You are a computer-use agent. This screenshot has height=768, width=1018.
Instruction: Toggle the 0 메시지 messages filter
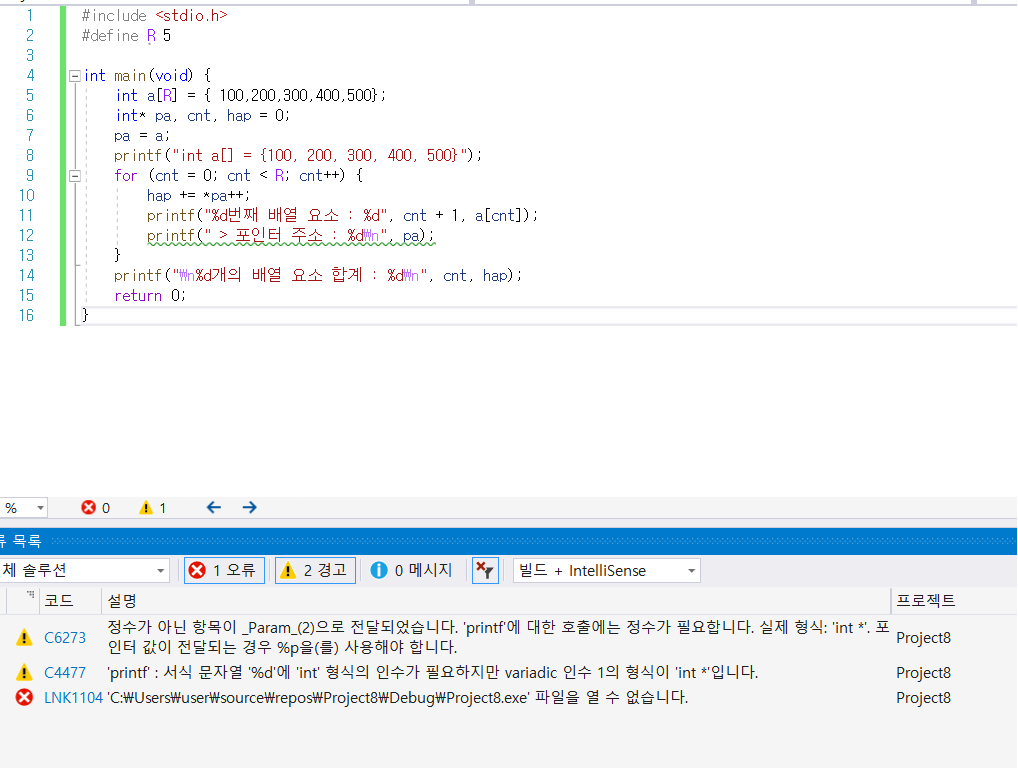tap(411, 570)
